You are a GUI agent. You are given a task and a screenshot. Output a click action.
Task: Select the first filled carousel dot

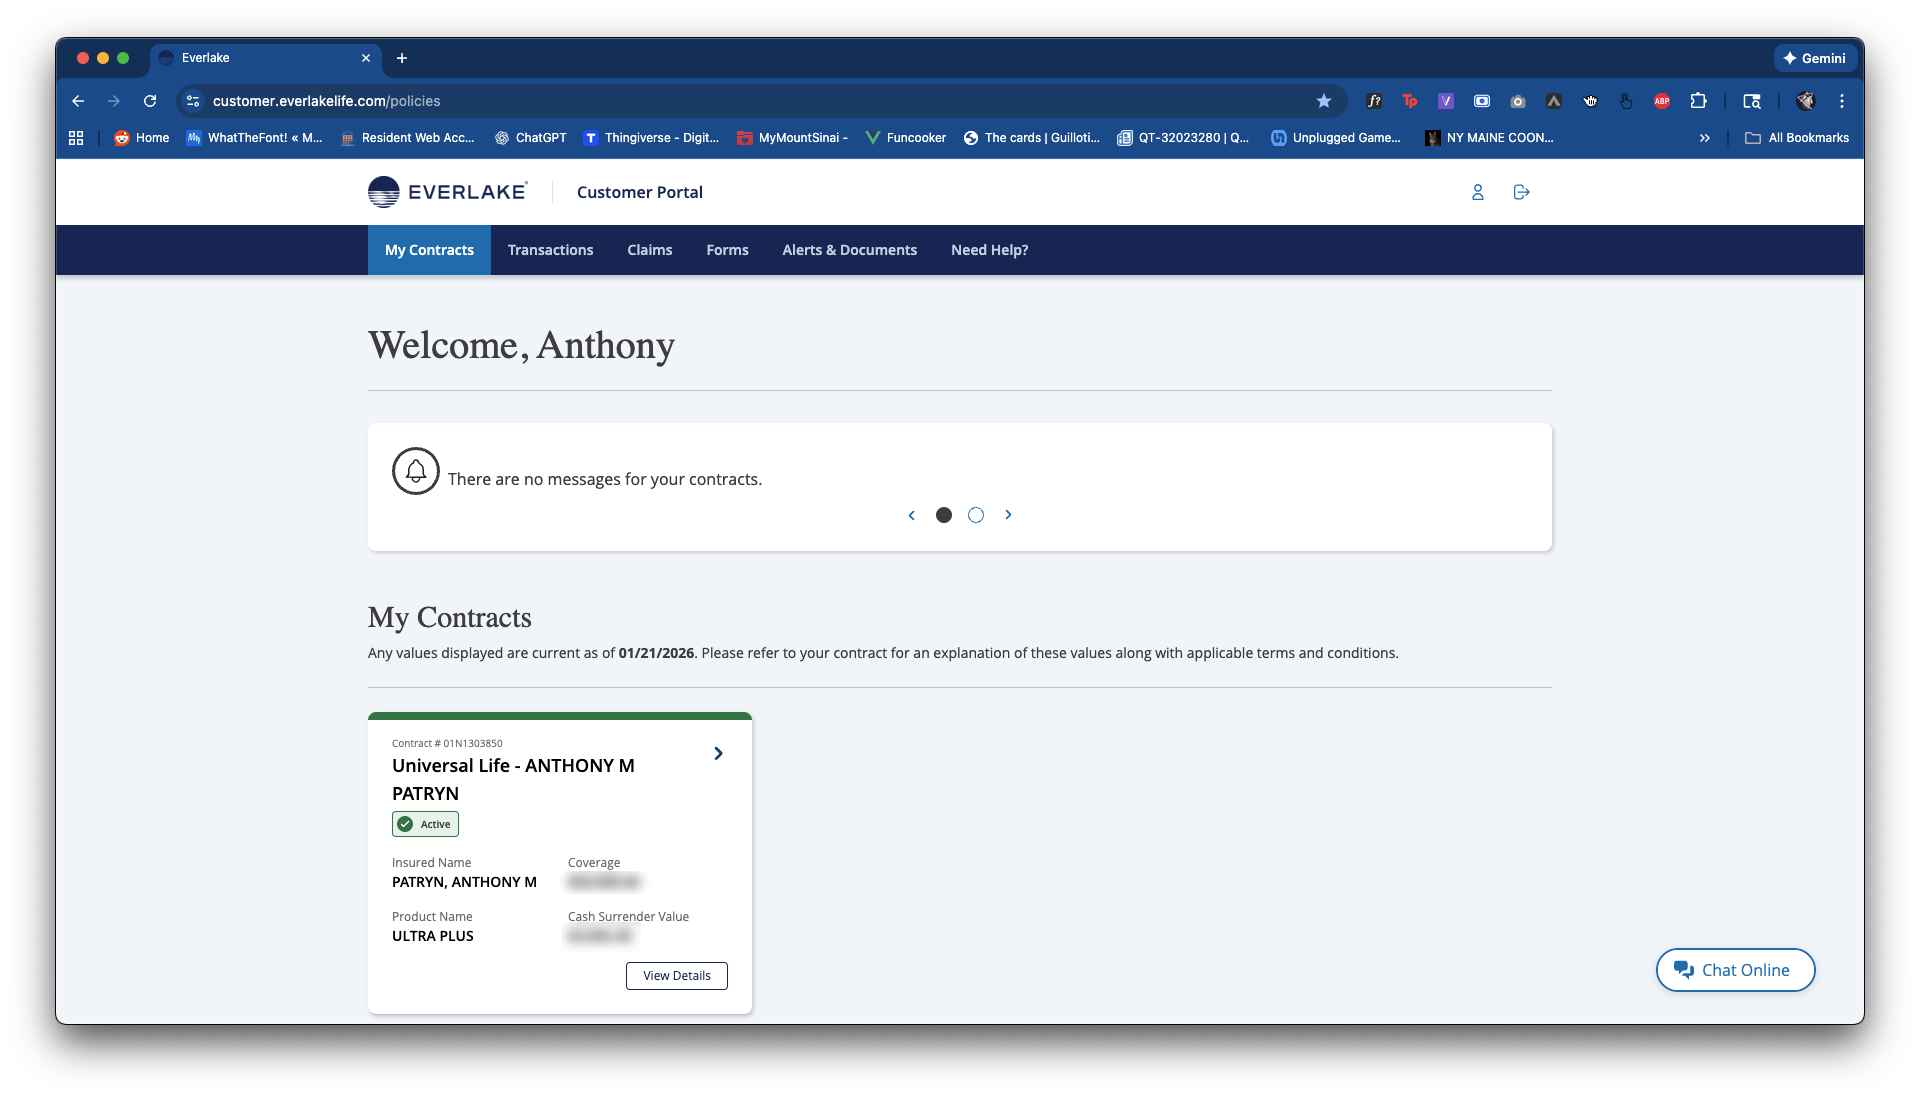point(943,515)
